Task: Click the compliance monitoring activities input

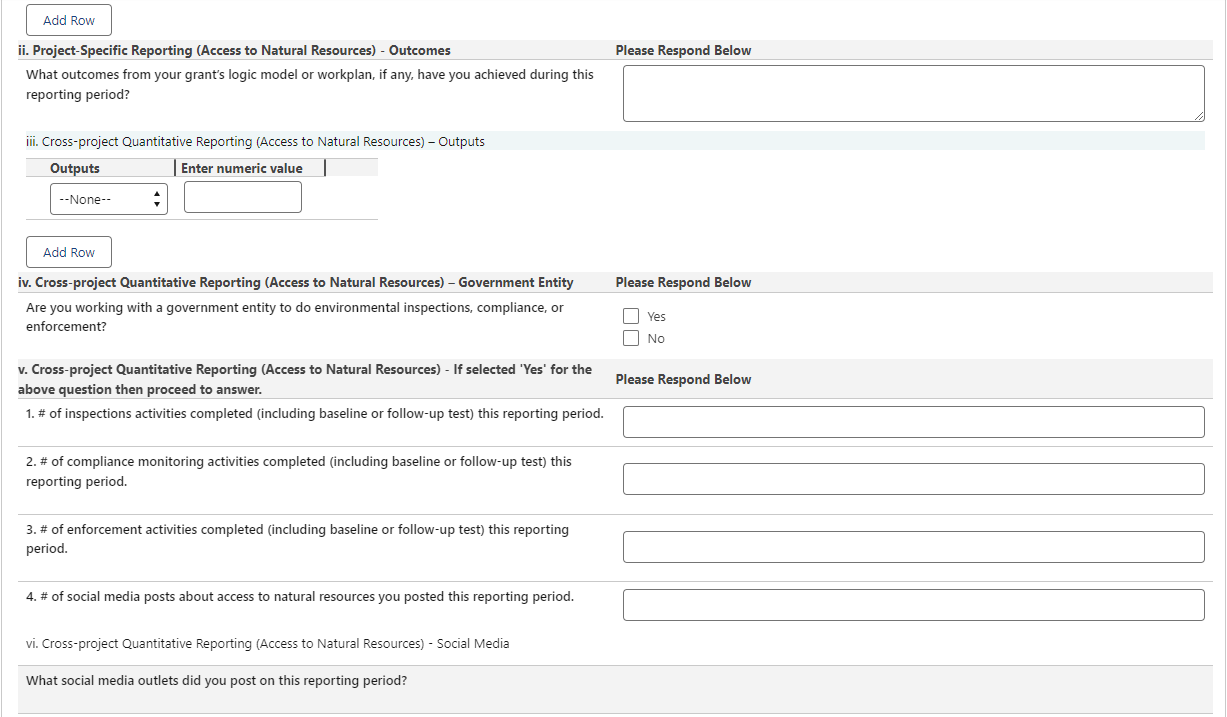Action: pos(912,479)
